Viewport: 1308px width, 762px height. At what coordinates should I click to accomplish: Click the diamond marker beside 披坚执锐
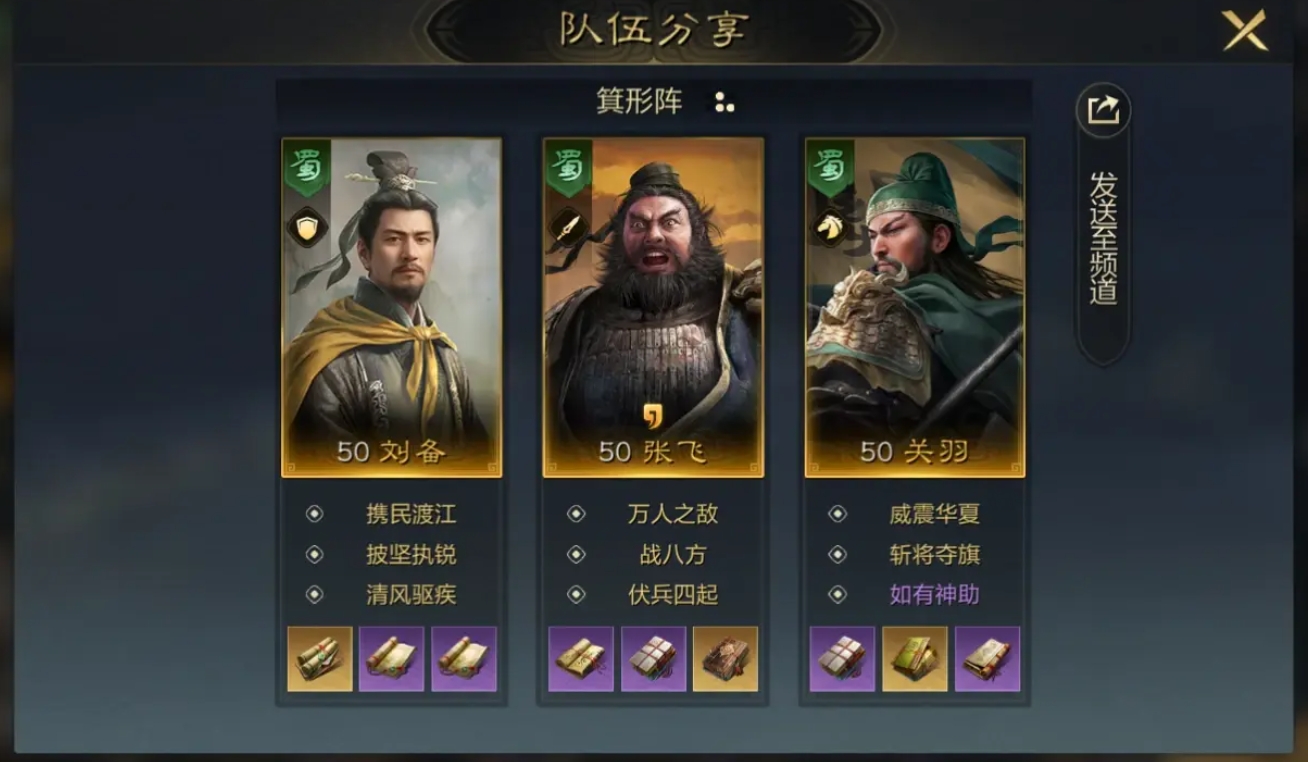pos(314,554)
